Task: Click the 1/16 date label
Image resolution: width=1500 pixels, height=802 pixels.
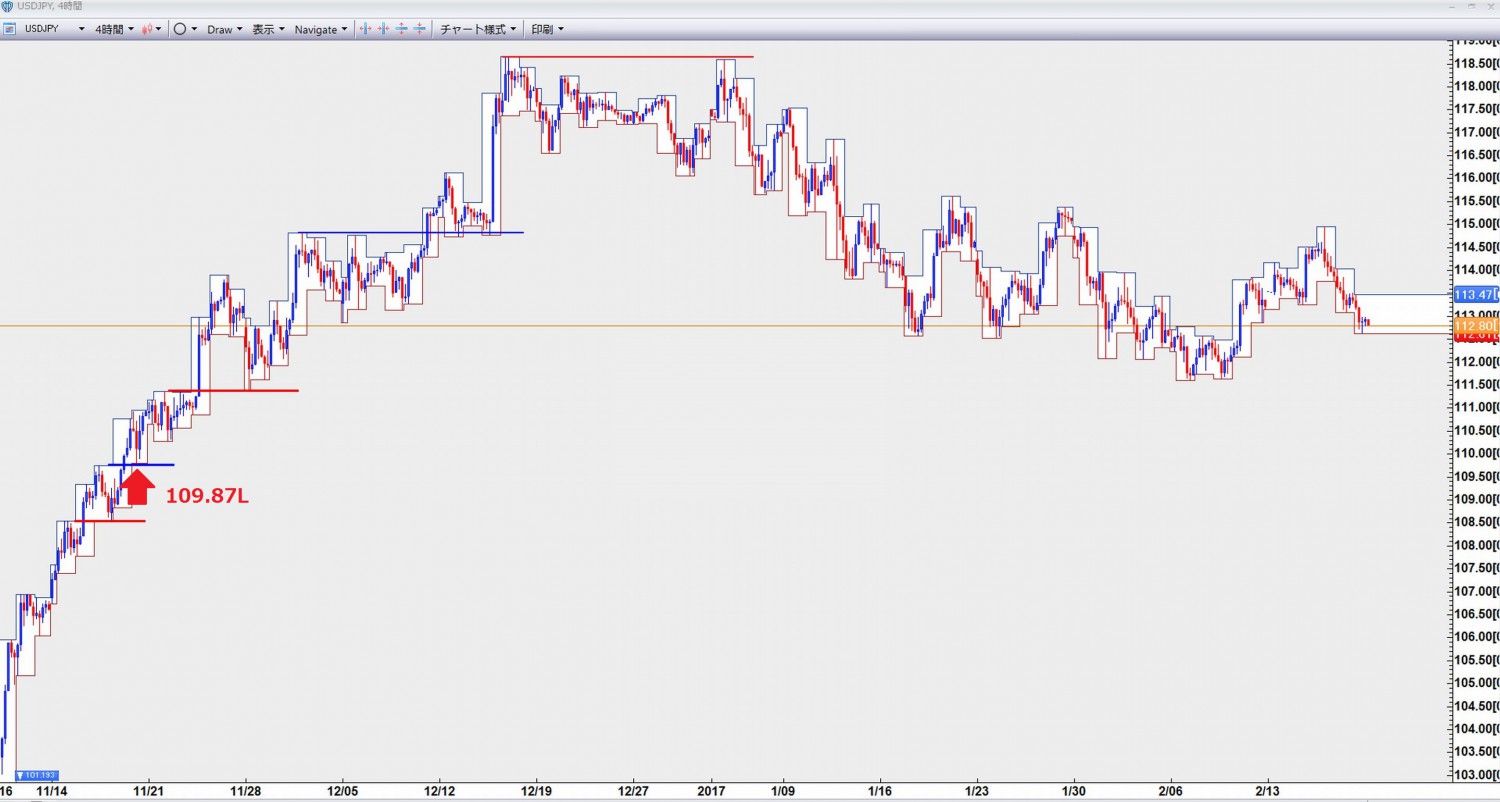Action: (x=880, y=790)
